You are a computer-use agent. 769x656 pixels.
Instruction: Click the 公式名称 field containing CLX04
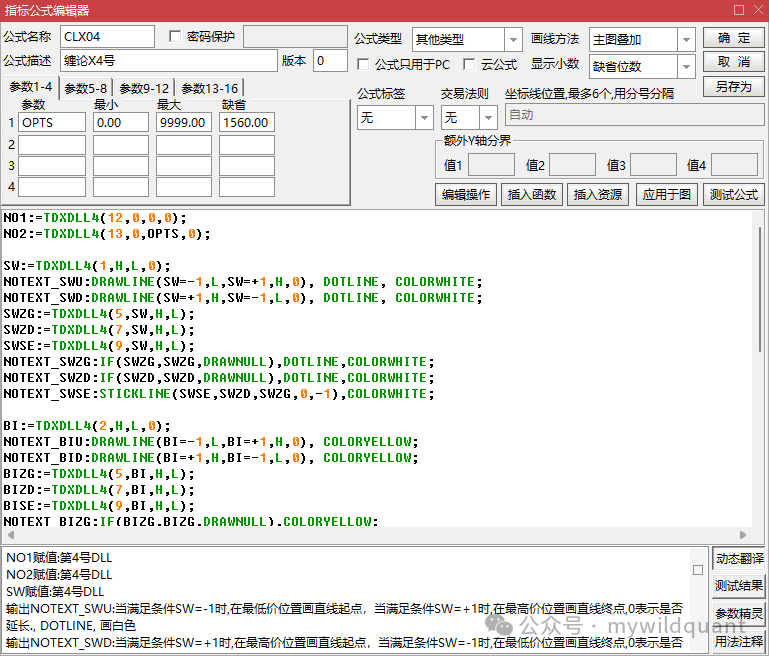coord(107,37)
